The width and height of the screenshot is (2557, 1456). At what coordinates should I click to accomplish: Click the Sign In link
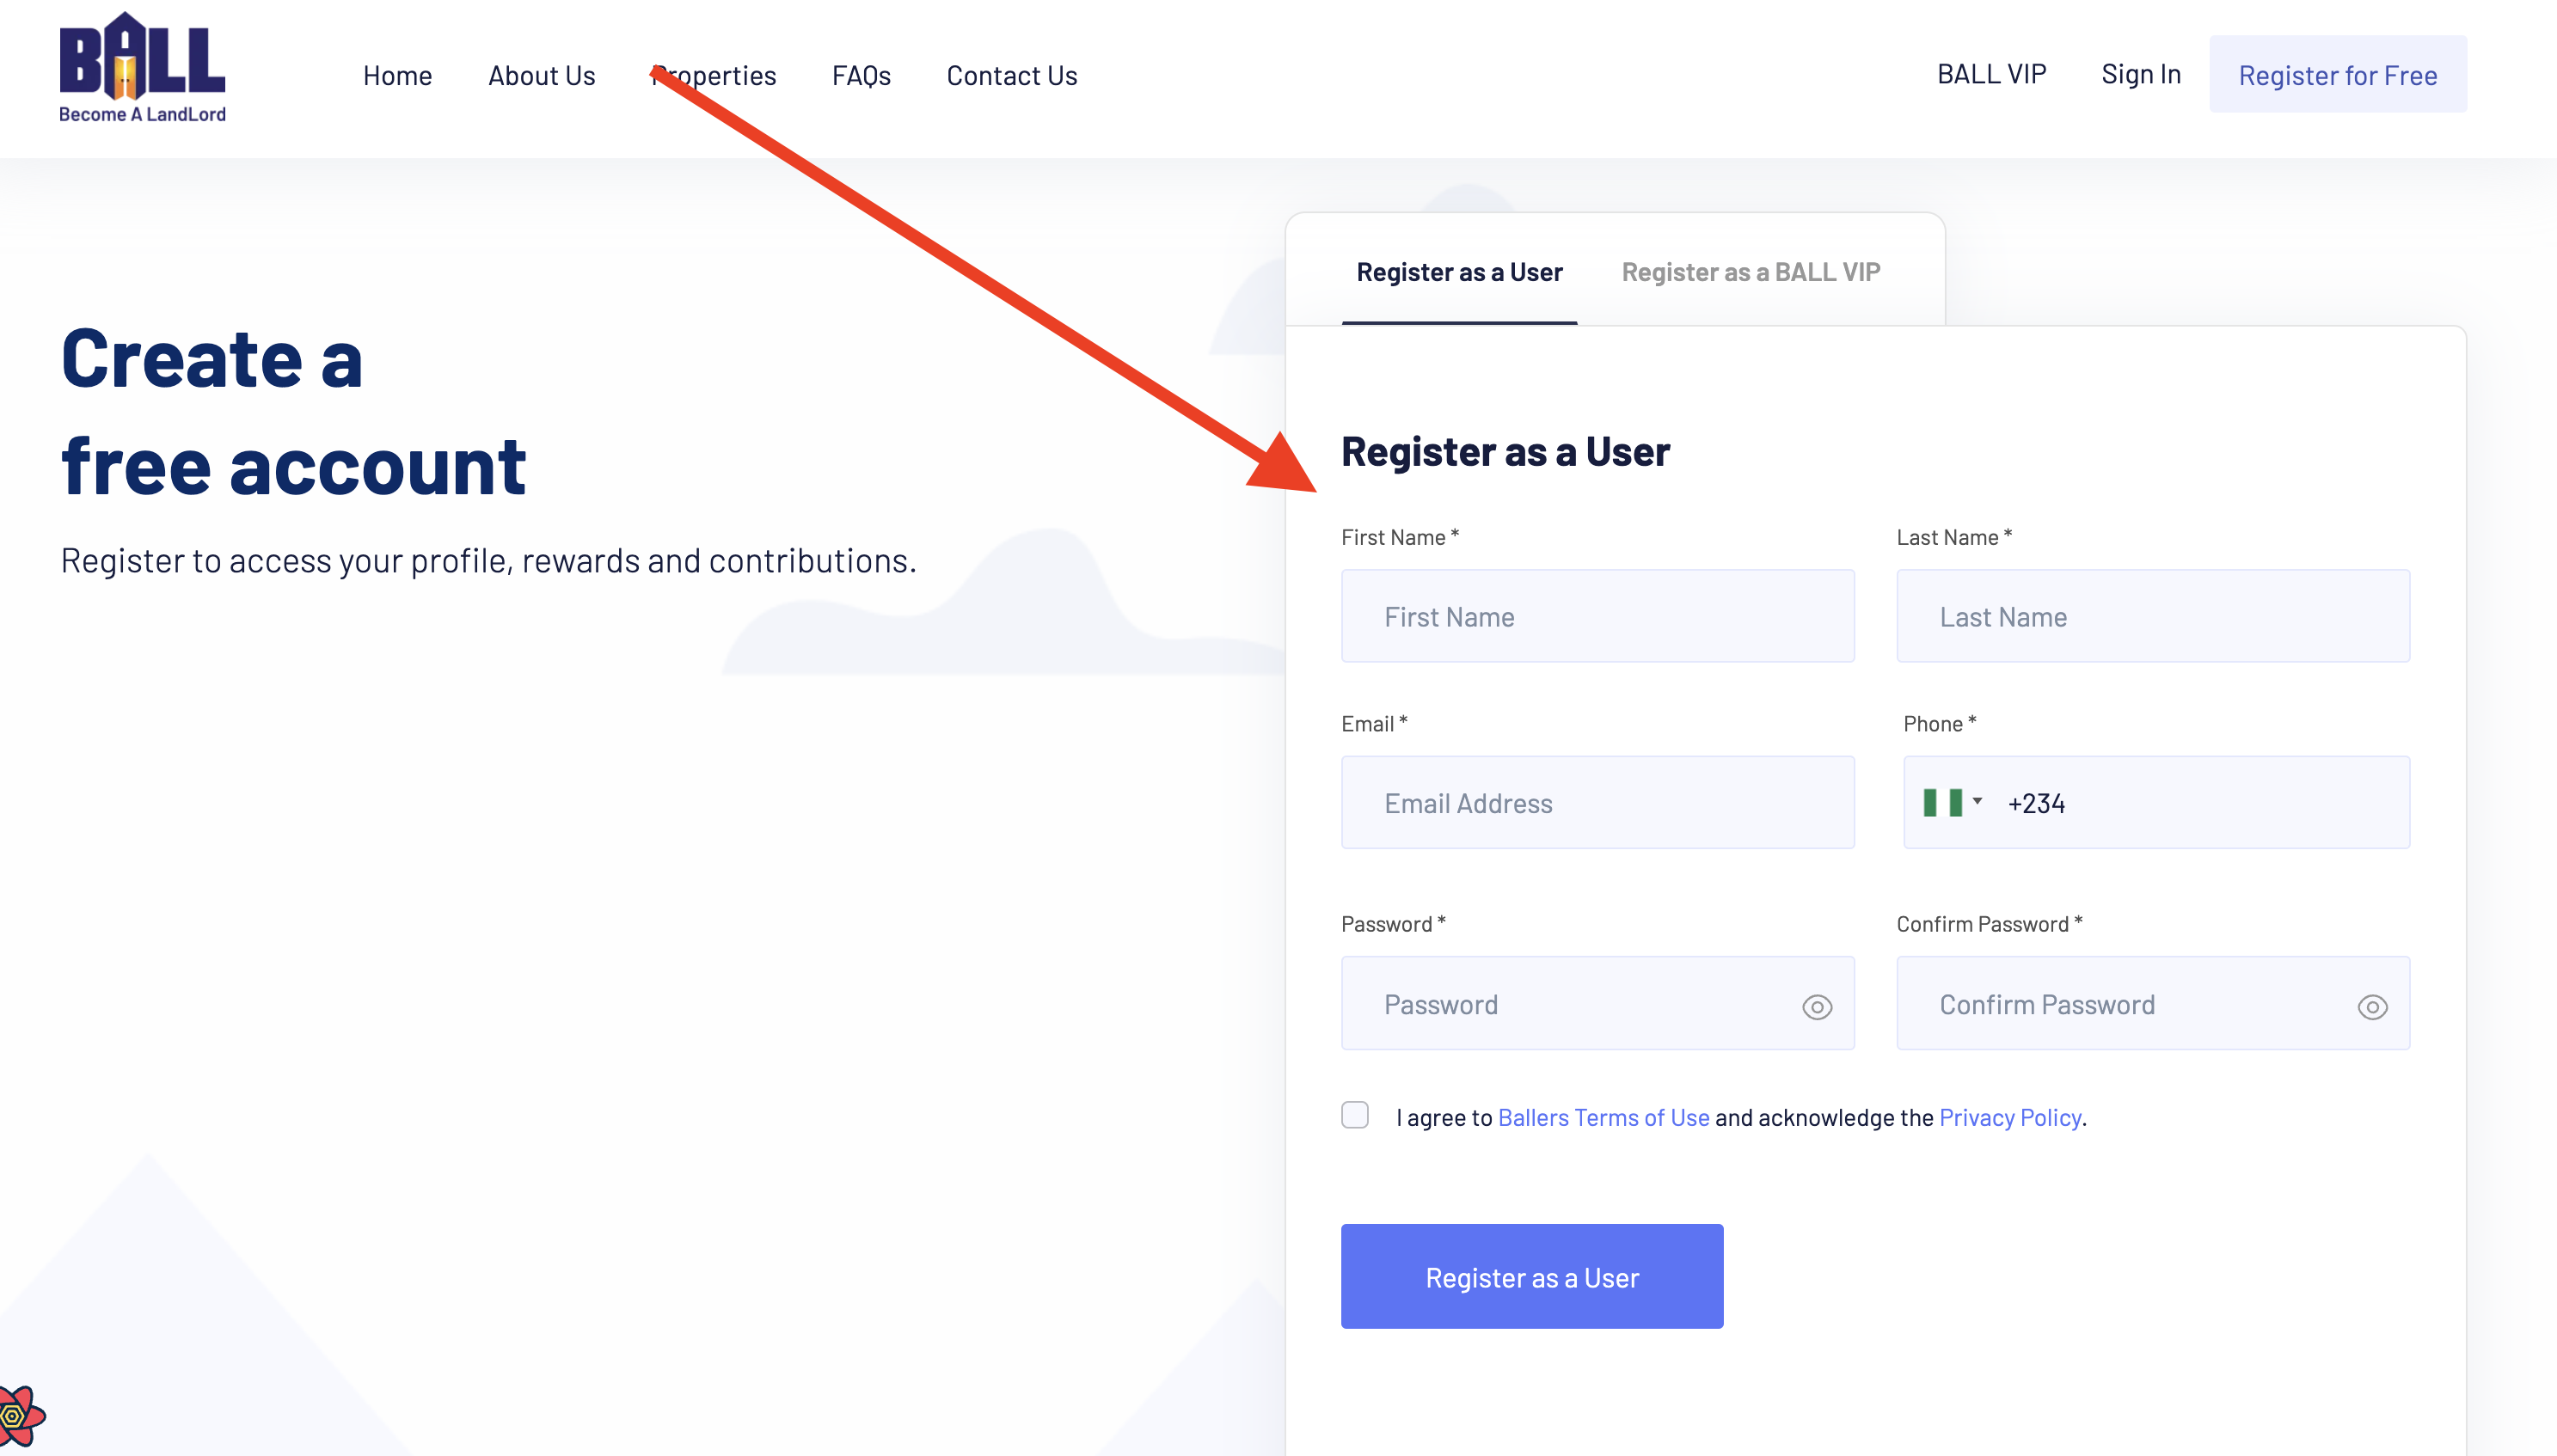click(x=2140, y=73)
